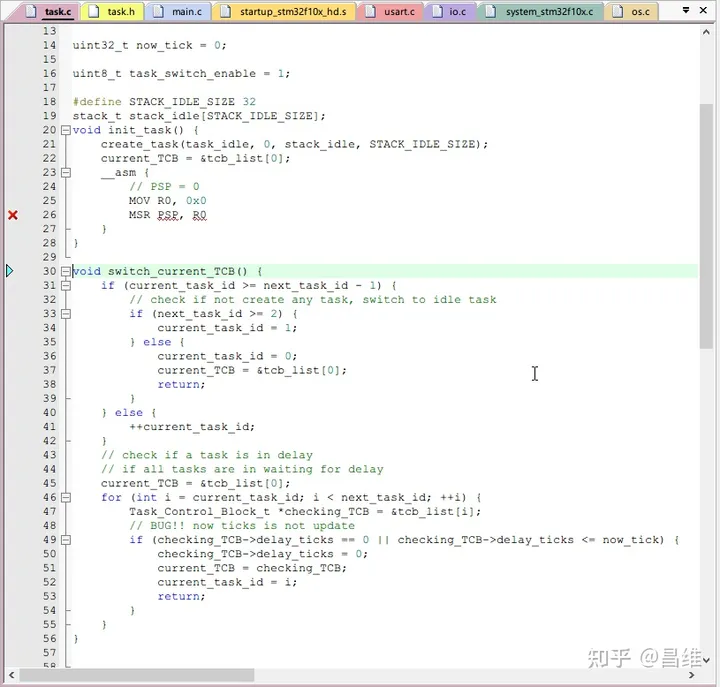
Task: Collapse the if block at line 31
Action: click(x=66, y=286)
